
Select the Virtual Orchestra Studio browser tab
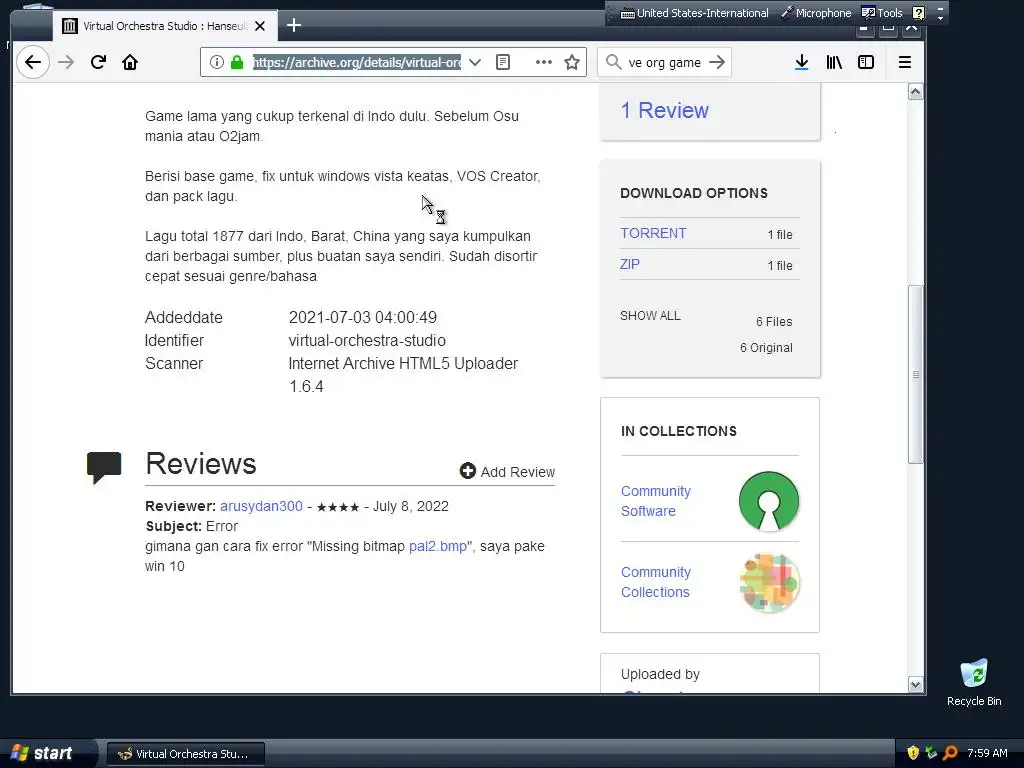tap(165, 26)
